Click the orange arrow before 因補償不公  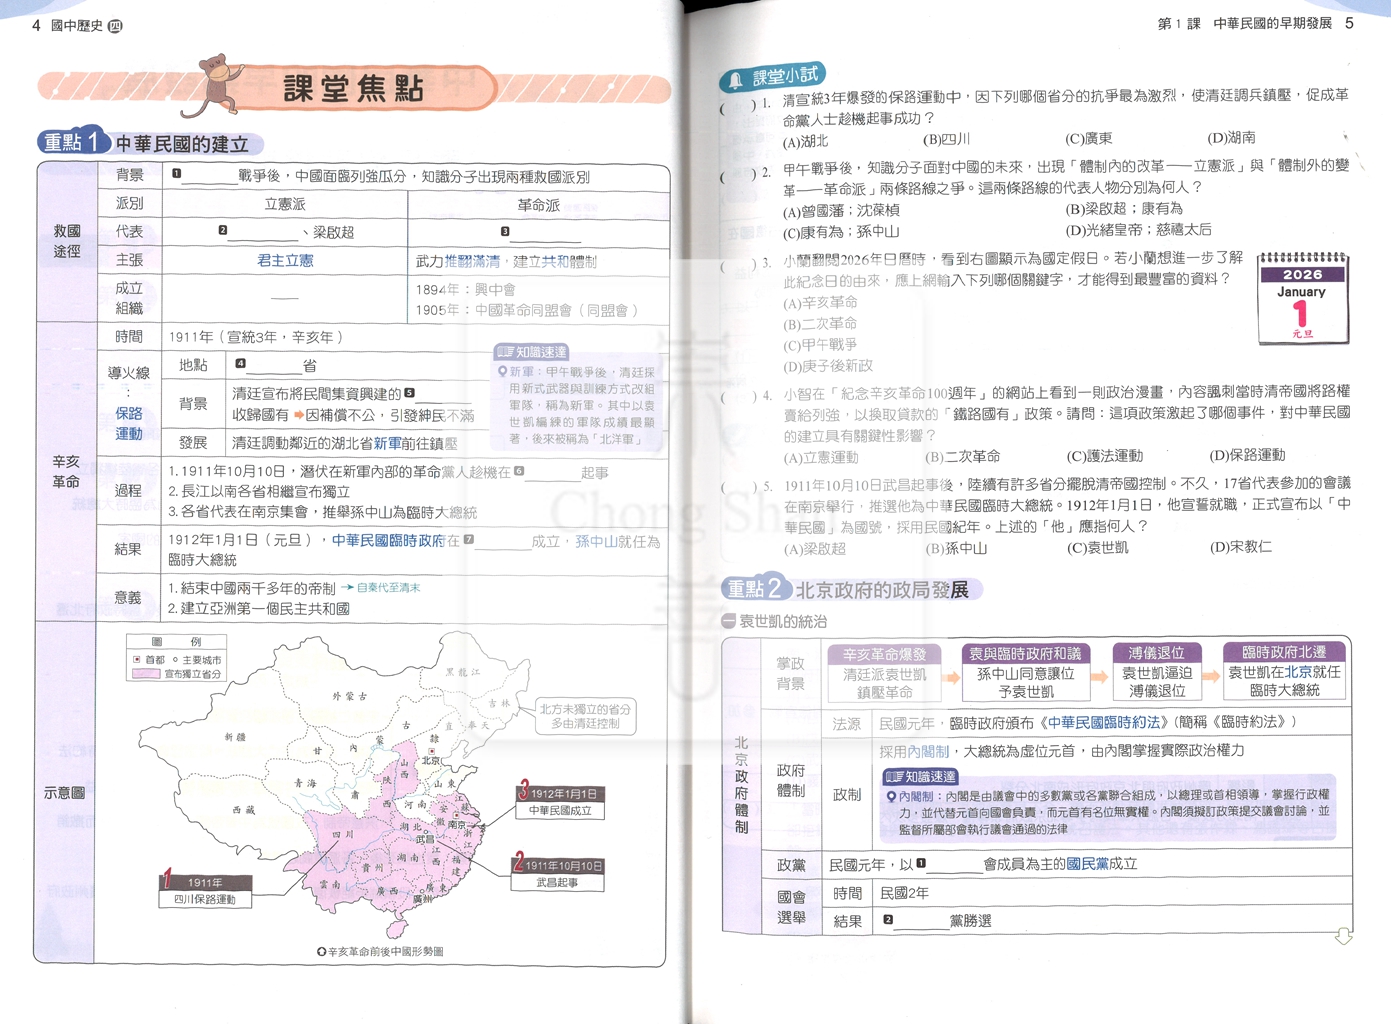[298, 414]
